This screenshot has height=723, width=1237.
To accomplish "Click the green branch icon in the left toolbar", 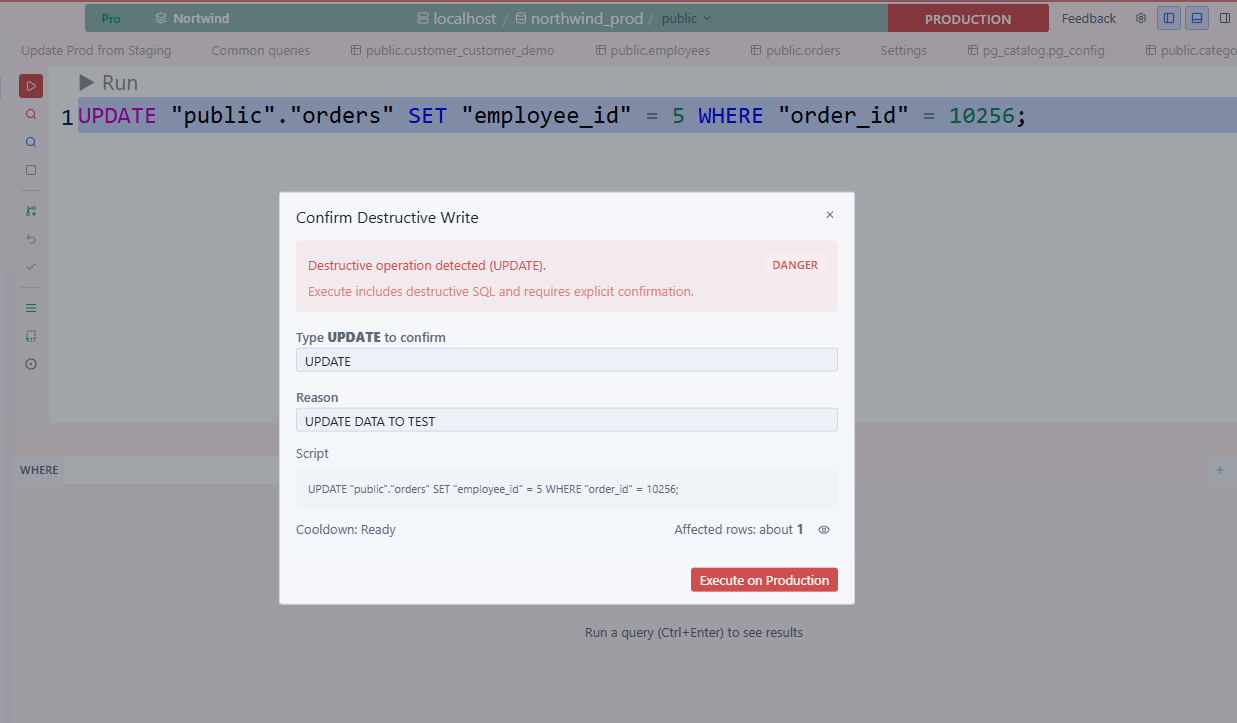I will click(x=31, y=211).
